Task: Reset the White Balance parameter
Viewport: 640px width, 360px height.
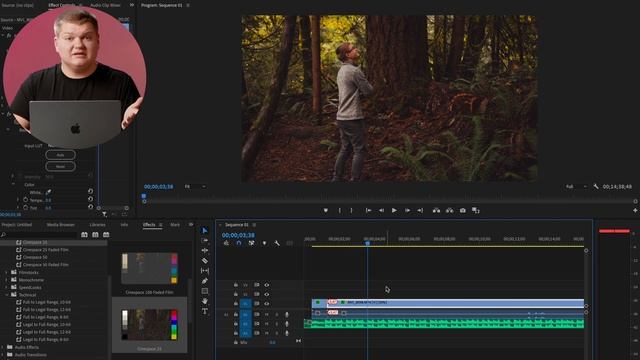Action: [90, 191]
